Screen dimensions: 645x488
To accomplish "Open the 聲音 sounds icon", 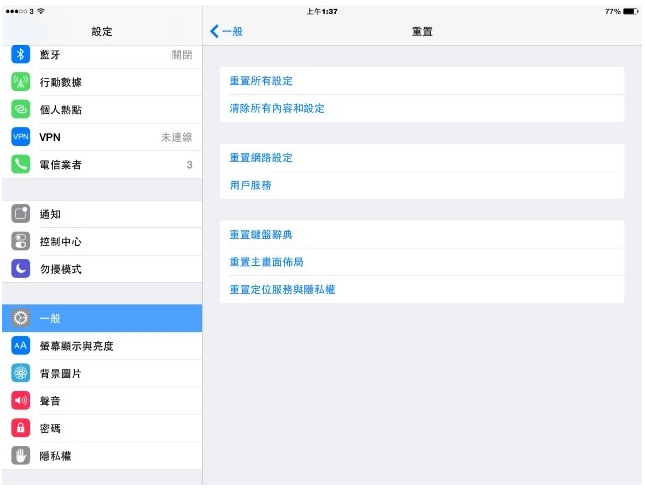I will (x=21, y=400).
